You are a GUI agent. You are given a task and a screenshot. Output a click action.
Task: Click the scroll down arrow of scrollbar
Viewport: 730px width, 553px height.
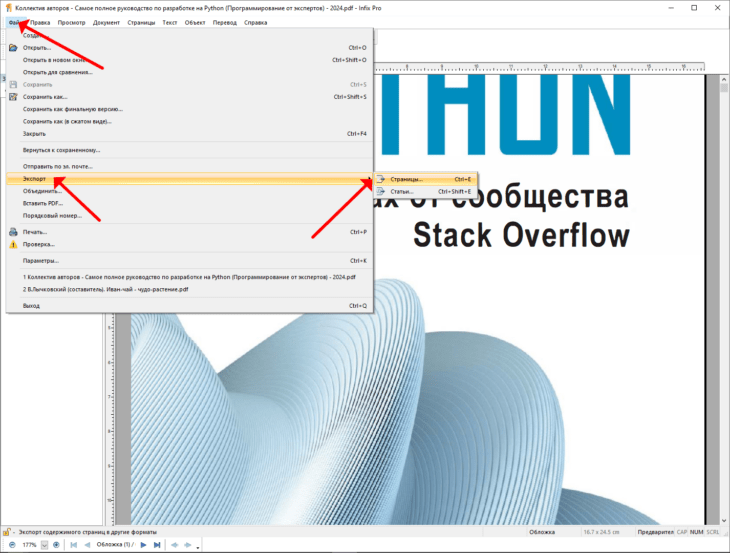click(x=724, y=521)
